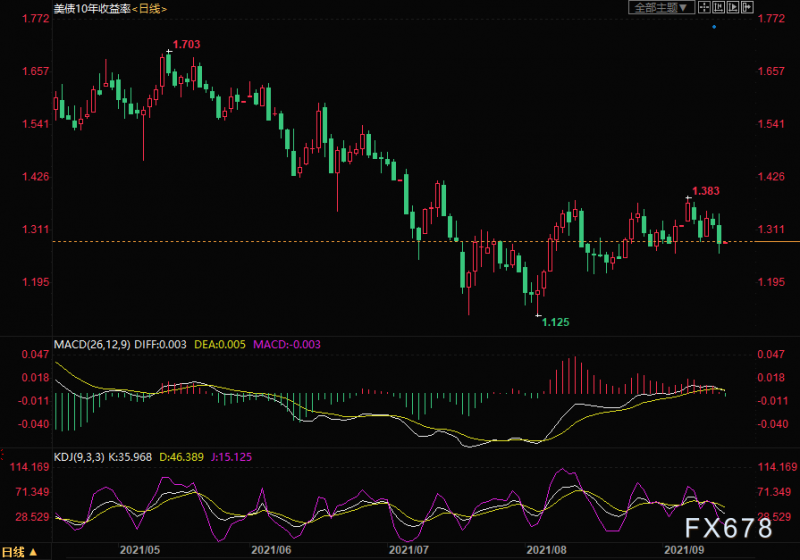
Task: Click the 1.383 recent high marker
Action: [705, 190]
